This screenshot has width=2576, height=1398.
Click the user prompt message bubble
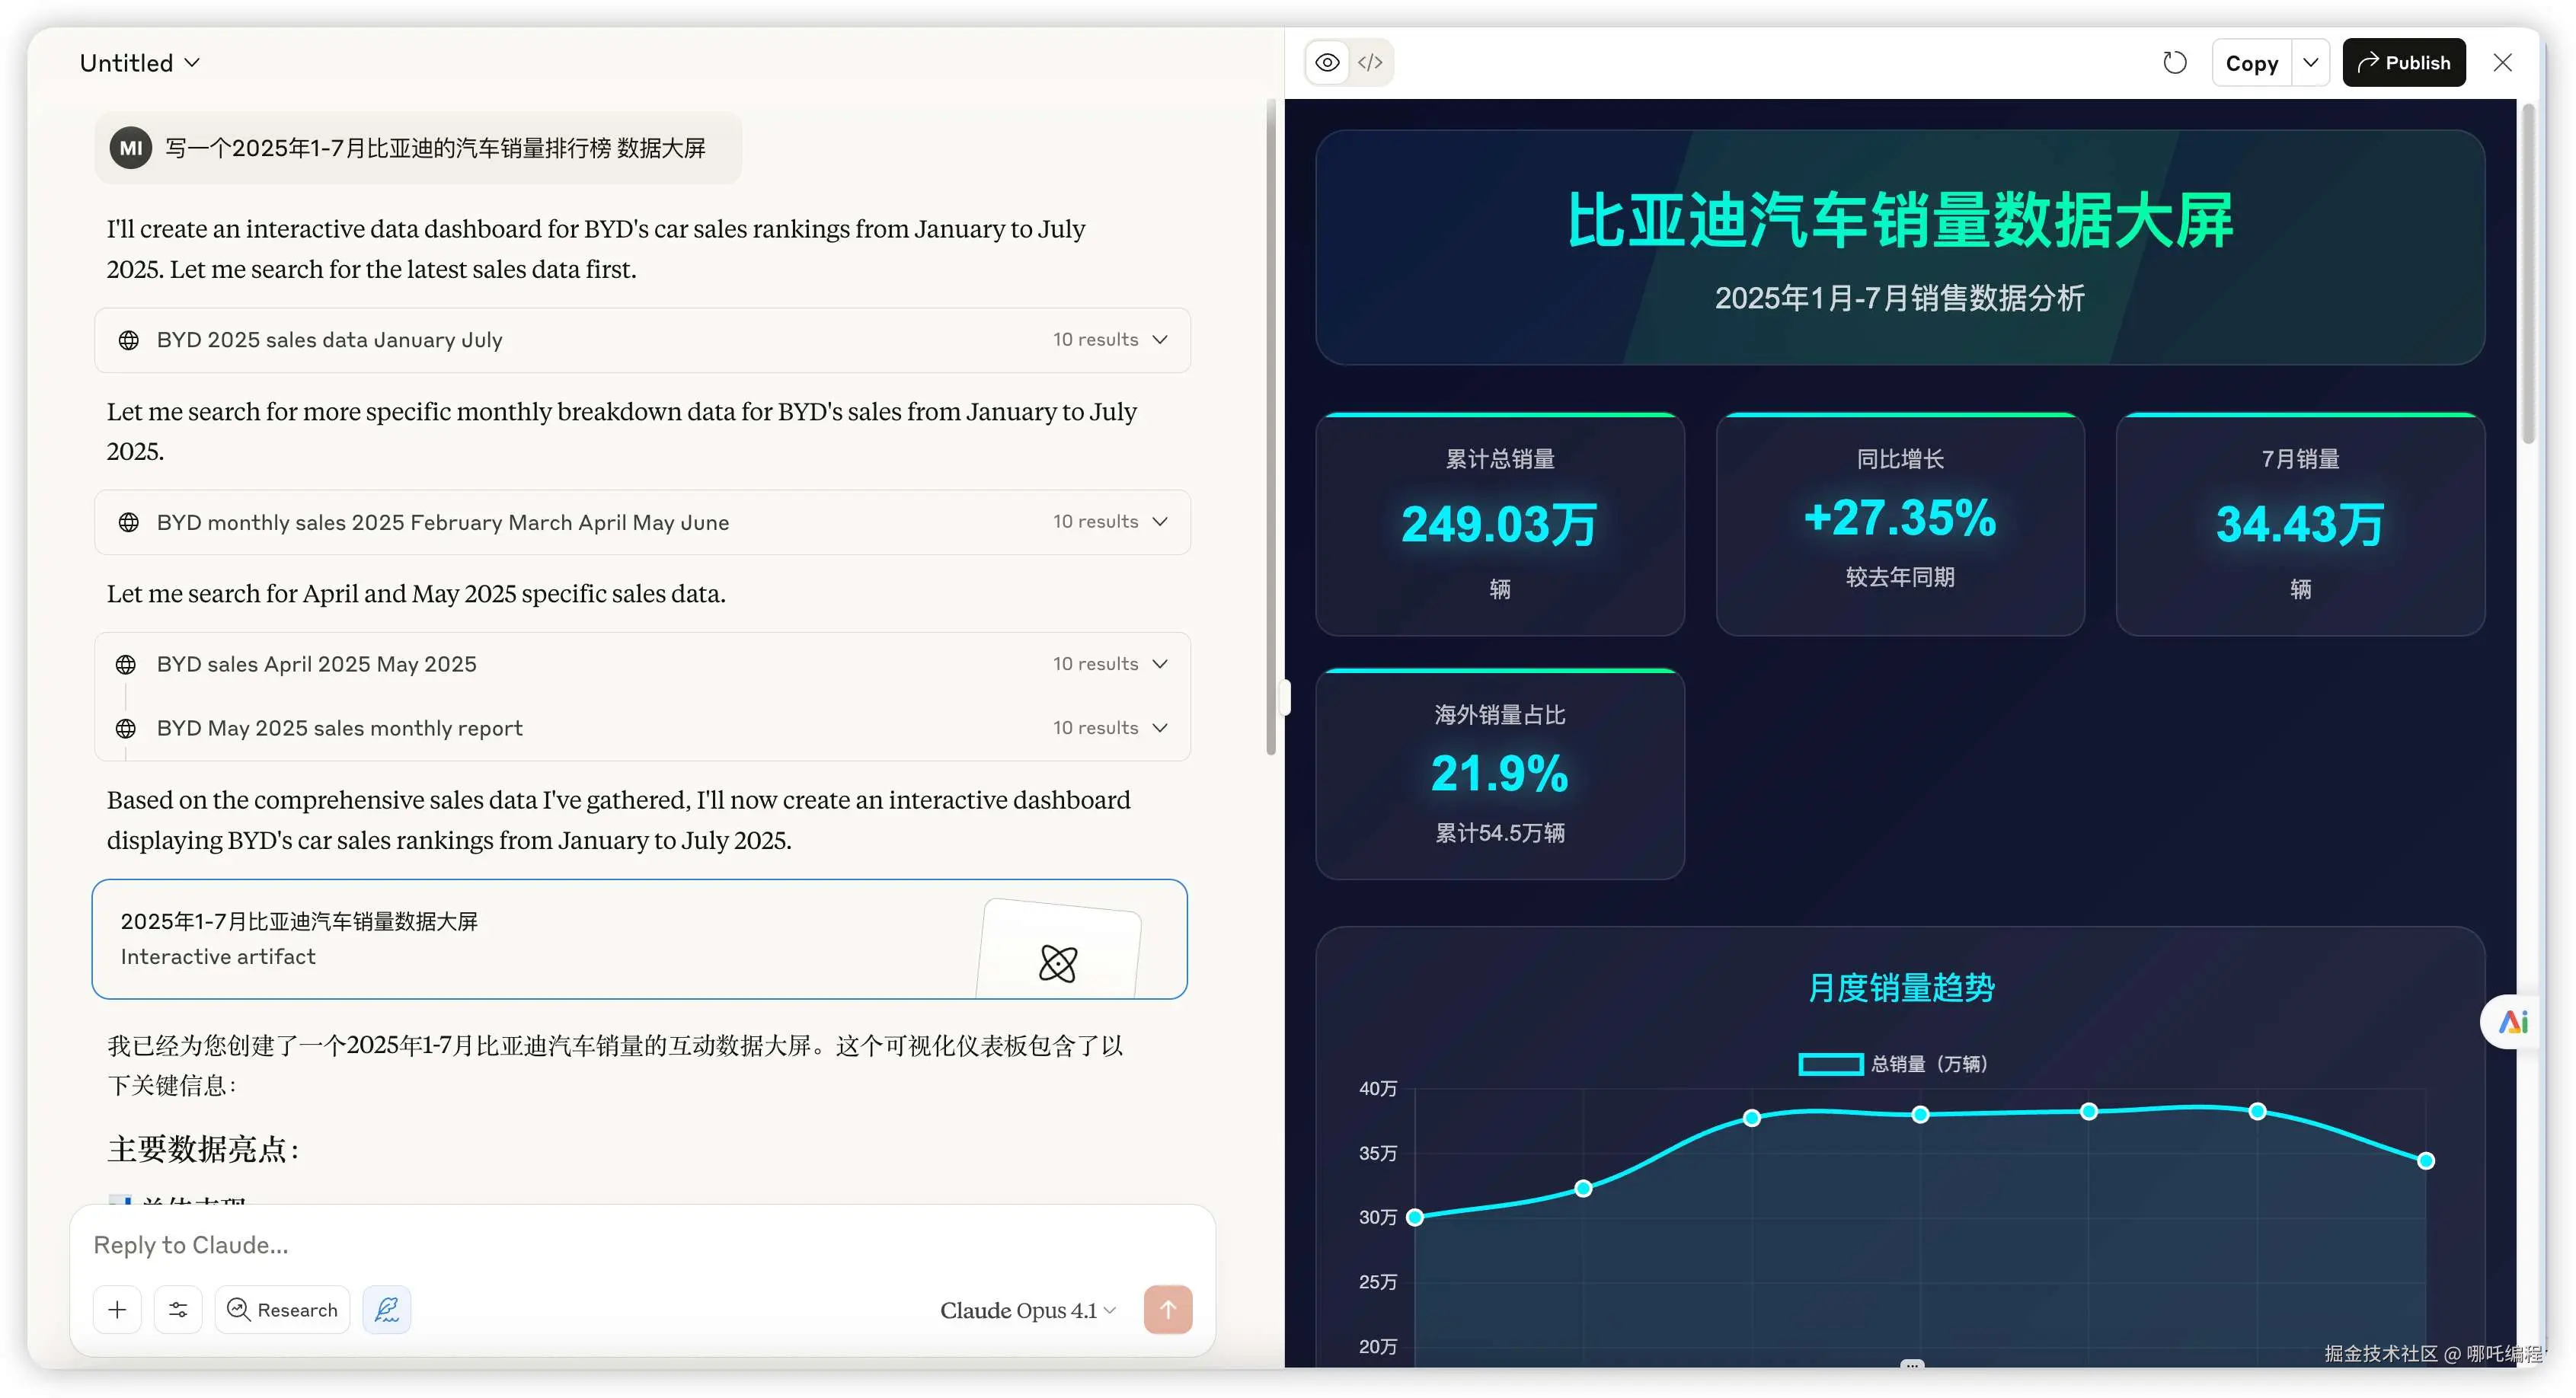click(418, 148)
